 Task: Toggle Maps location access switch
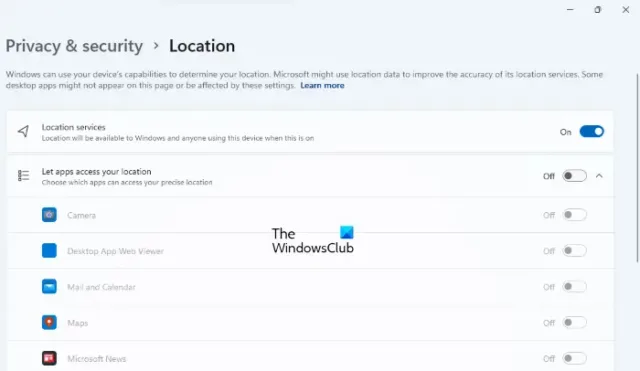click(x=574, y=322)
